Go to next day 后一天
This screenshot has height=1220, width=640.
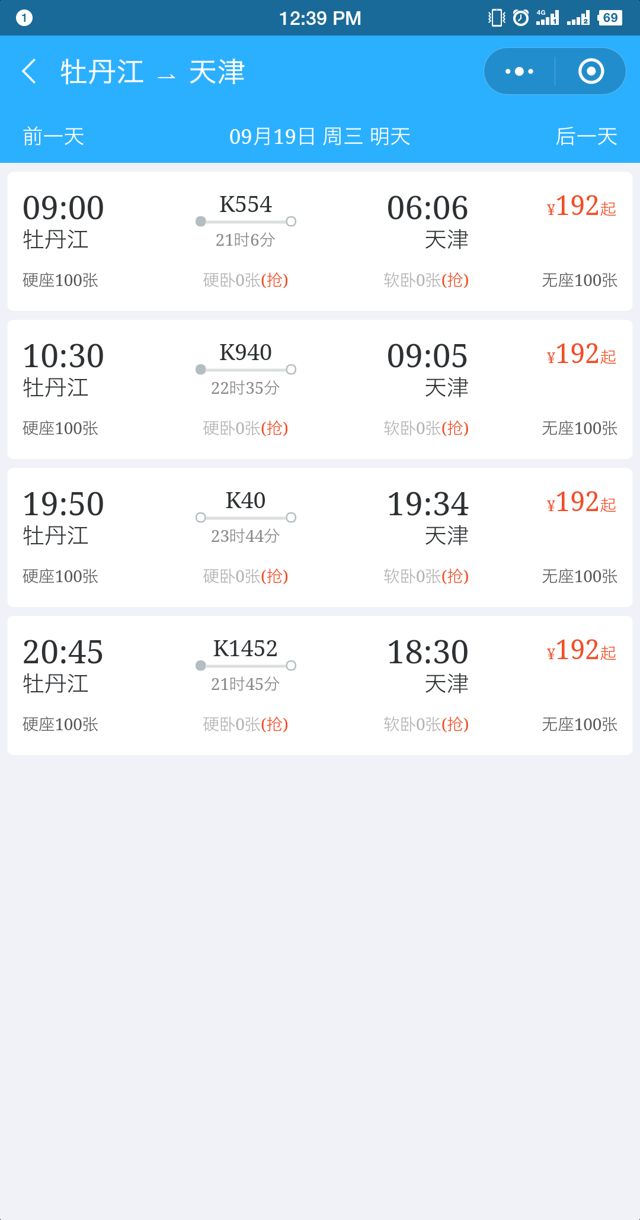(586, 137)
